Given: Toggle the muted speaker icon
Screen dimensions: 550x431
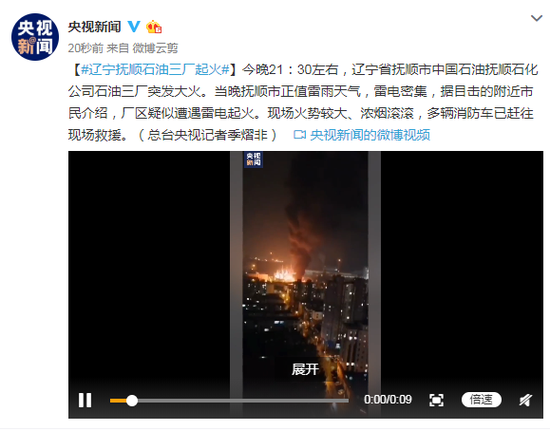Looking at the screenshot, I should coord(525,400).
